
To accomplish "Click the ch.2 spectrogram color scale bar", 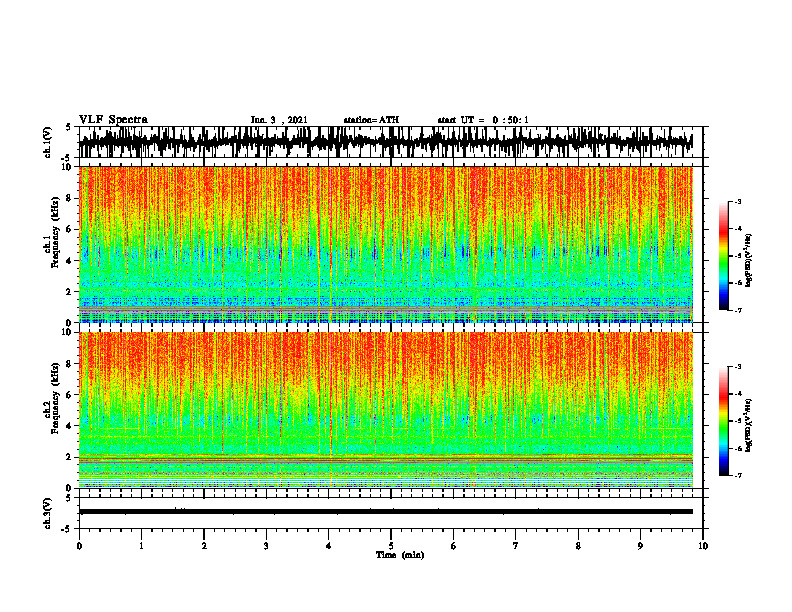I will click(724, 421).
